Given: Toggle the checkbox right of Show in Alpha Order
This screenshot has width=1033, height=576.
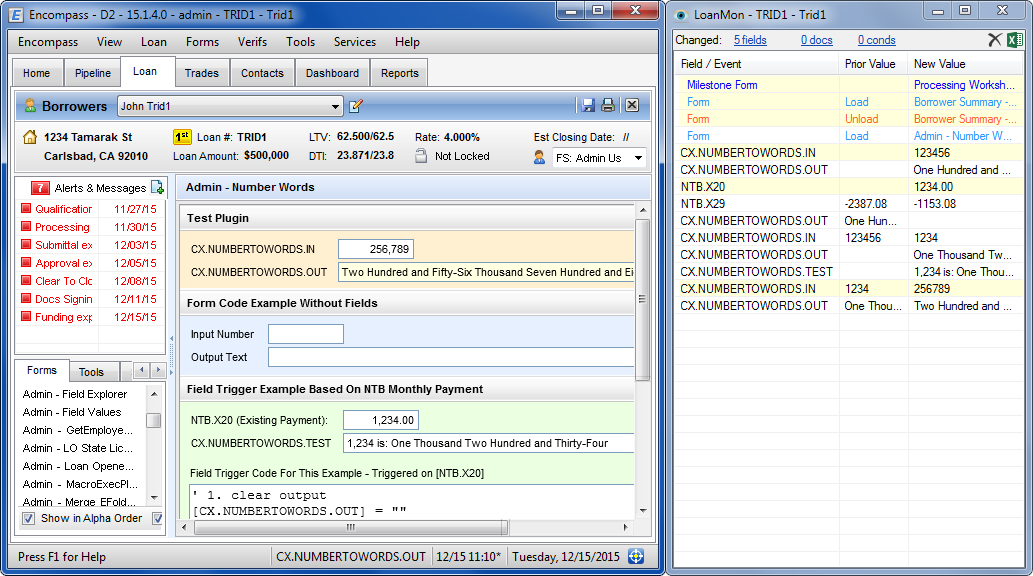Looking at the screenshot, I should click(x=158, y=518).
